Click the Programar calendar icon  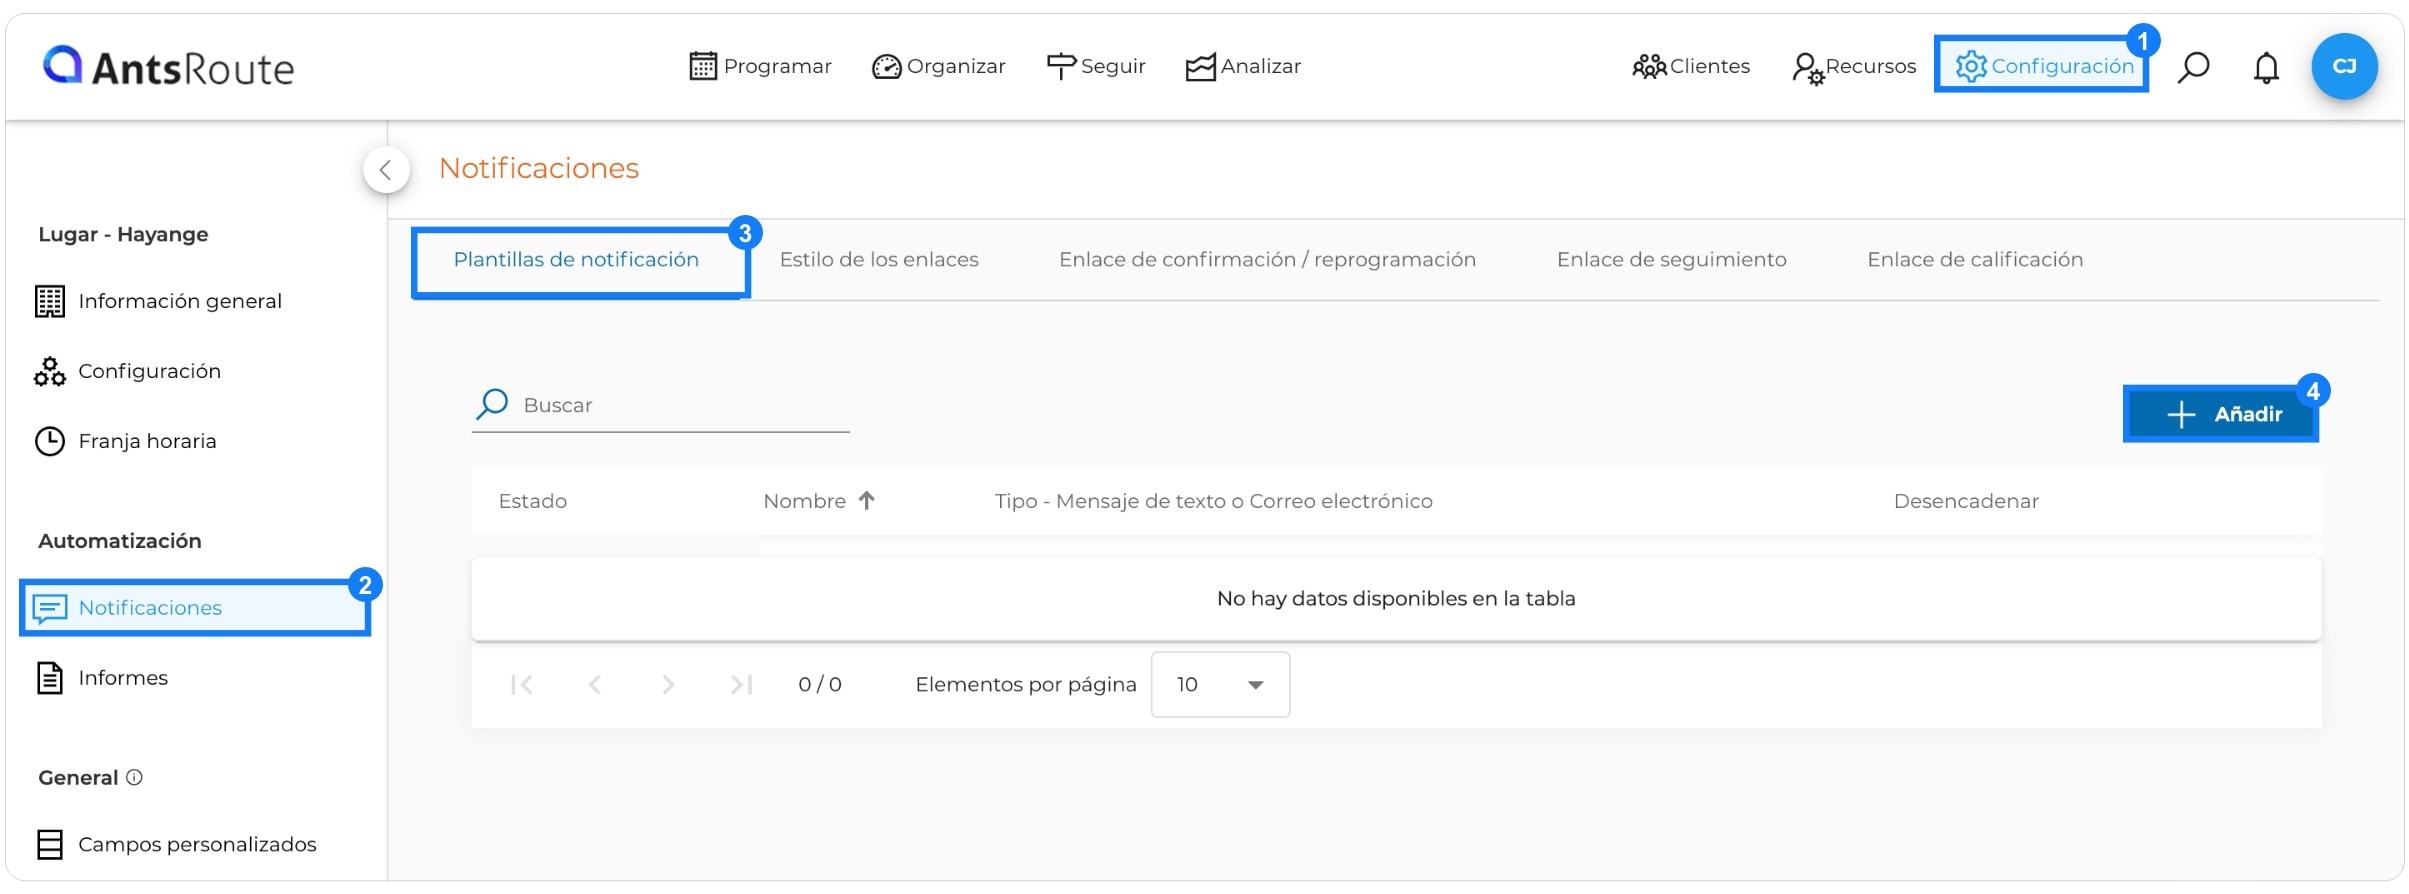(x=703, y=66)
